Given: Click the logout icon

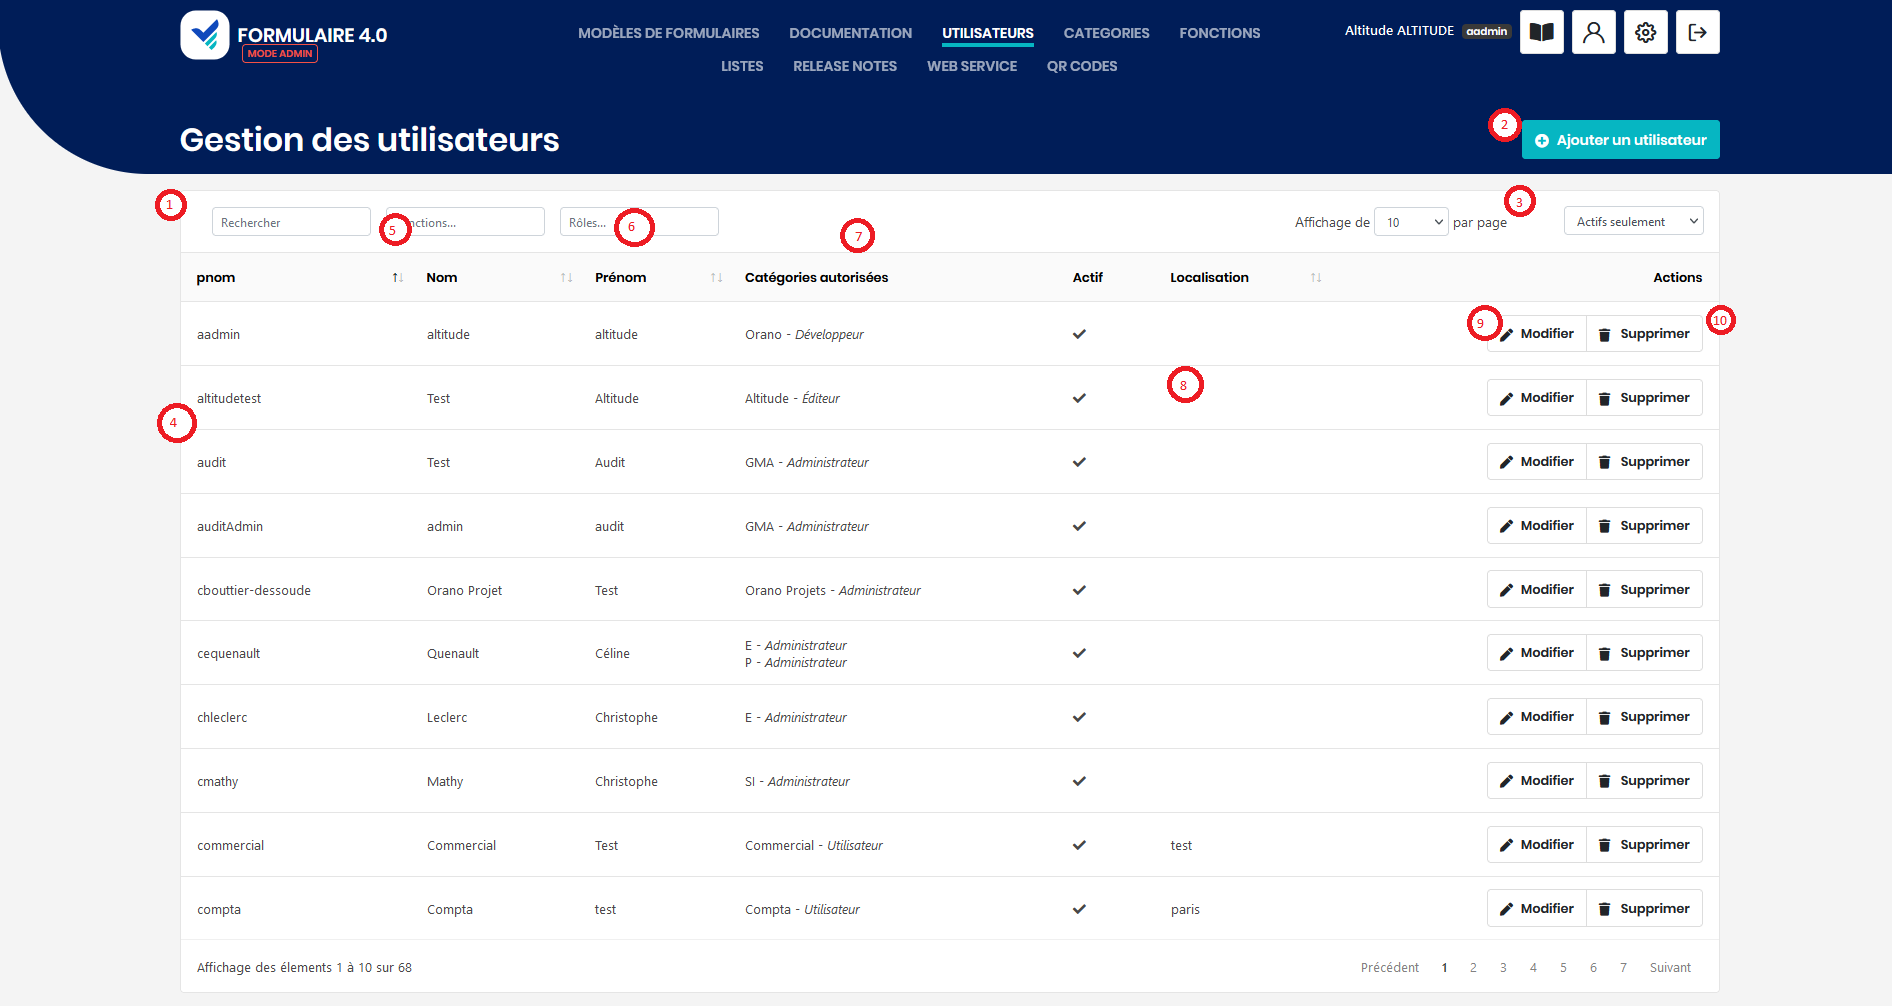Looking at the screenshot, I should (1697, 32).
